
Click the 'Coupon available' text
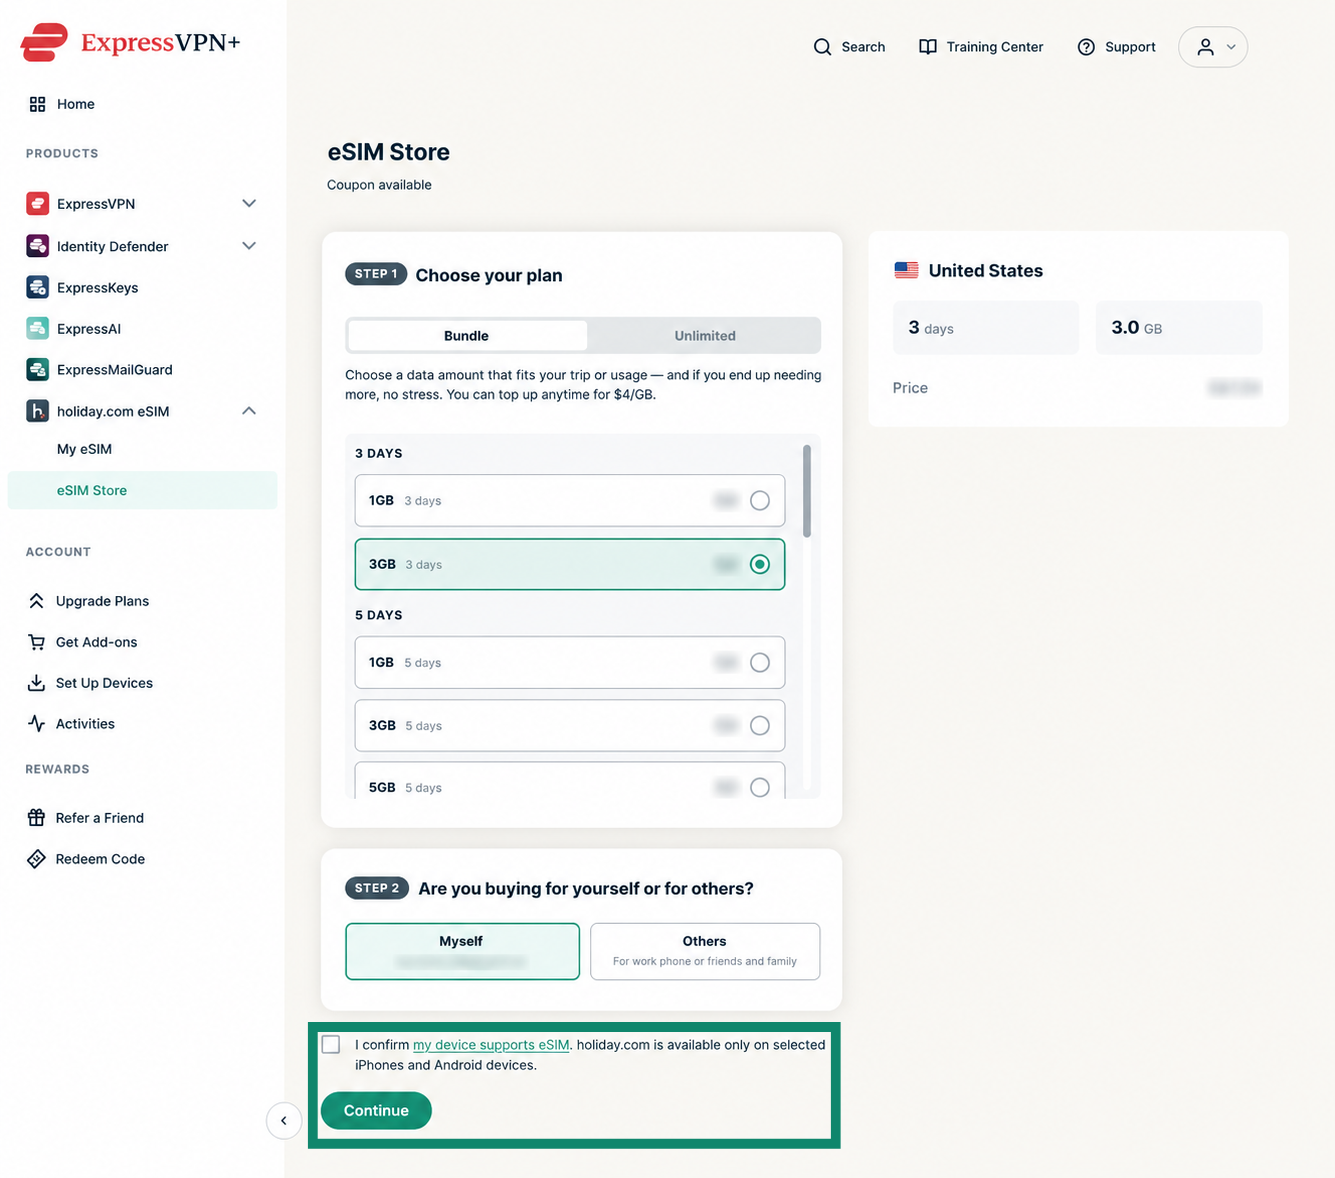click(x=379, y=185)
